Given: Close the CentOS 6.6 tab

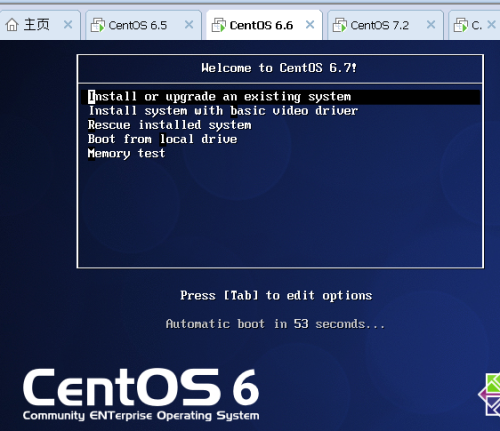Looking at the screenshot, I should (310, 25).
